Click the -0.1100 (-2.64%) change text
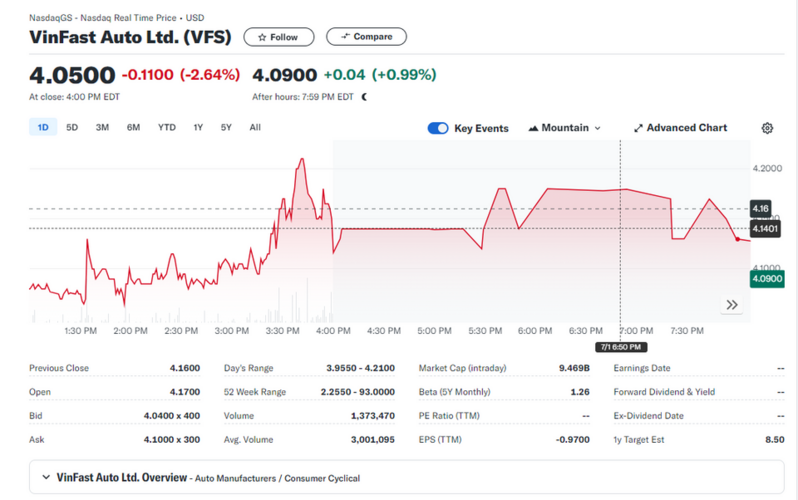 pyautogui.click(x=181, y=75)
